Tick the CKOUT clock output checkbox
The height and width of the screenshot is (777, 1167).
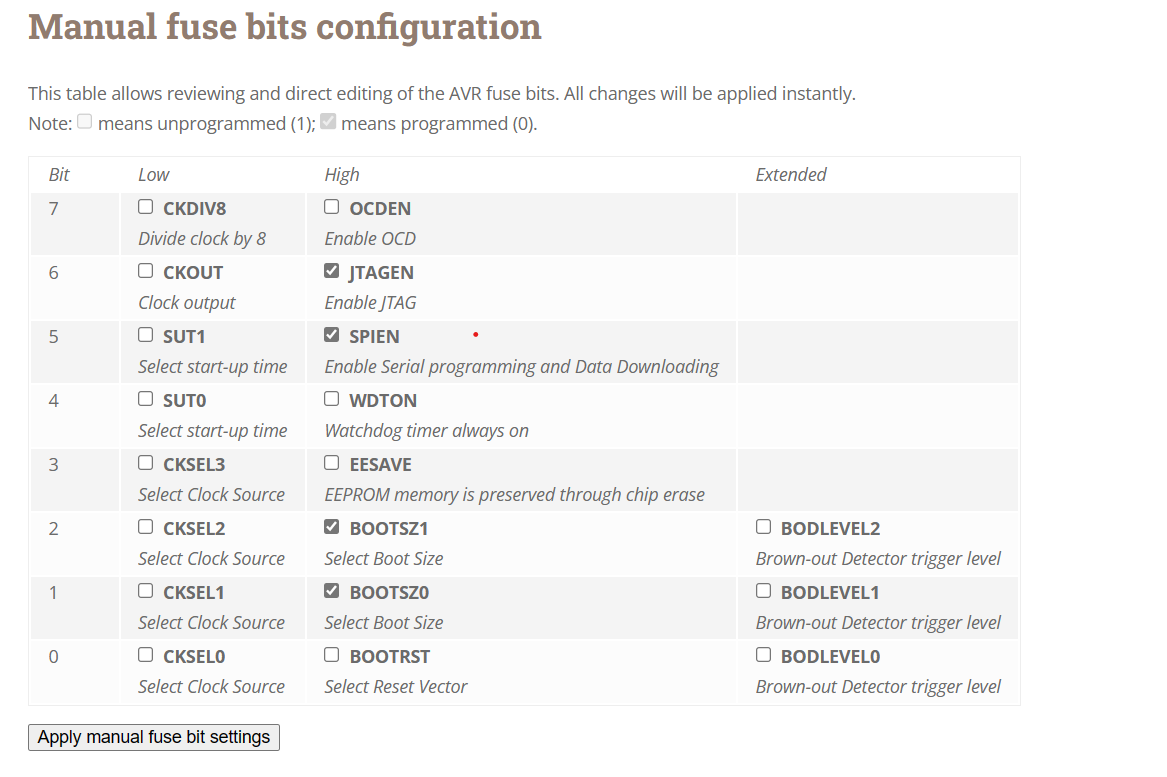point(146,271)
